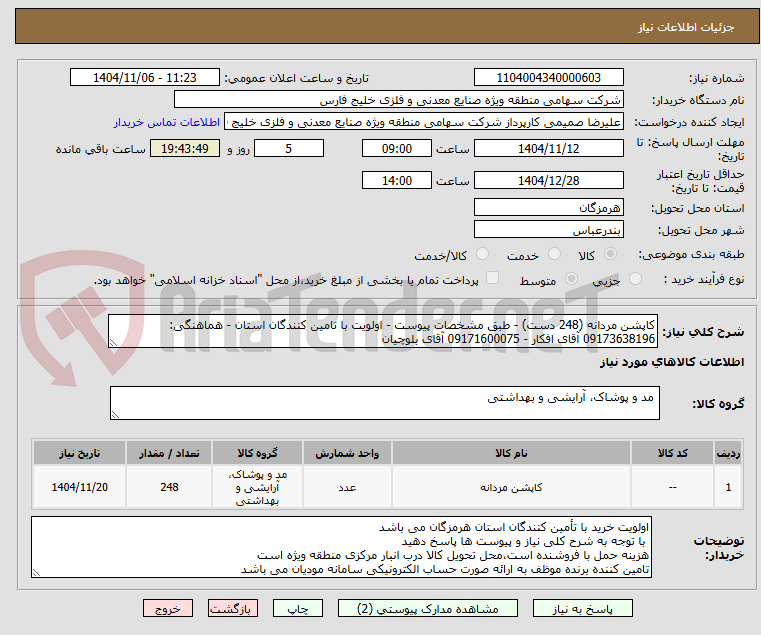This screenshot has height=635, width=761.
Task: Click the شرح کلی نیاز text area
Action: pyautogui.click(x=383, y=331)
